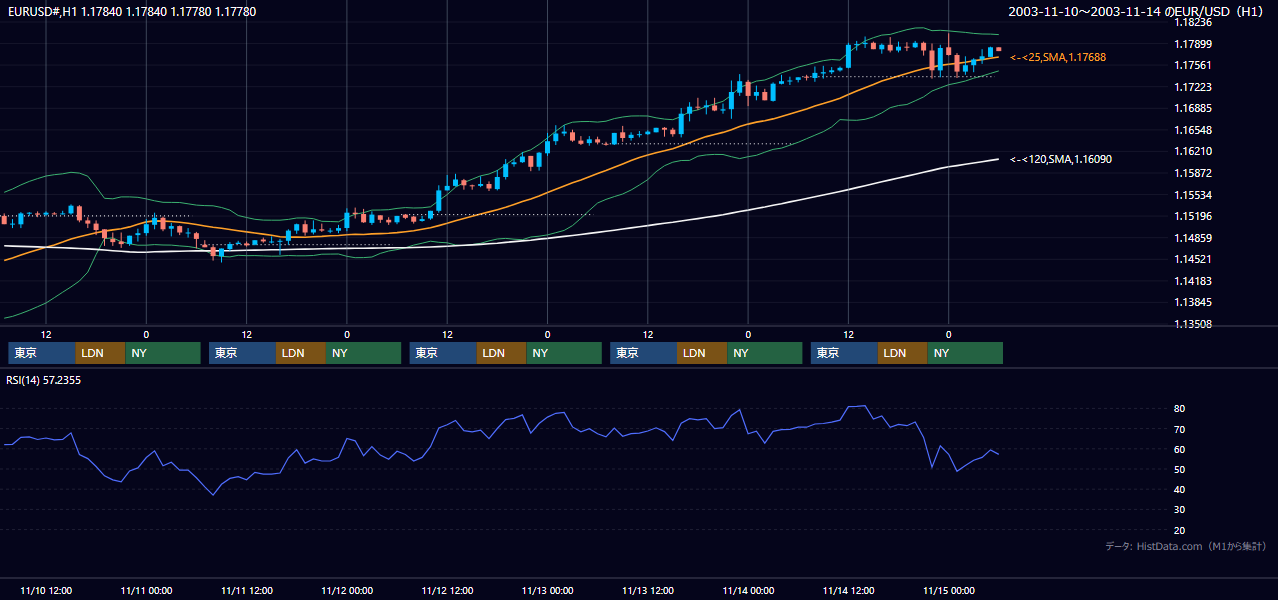Click the RSI(14) 57.2355 indicator label

click(x=43, y=380)
